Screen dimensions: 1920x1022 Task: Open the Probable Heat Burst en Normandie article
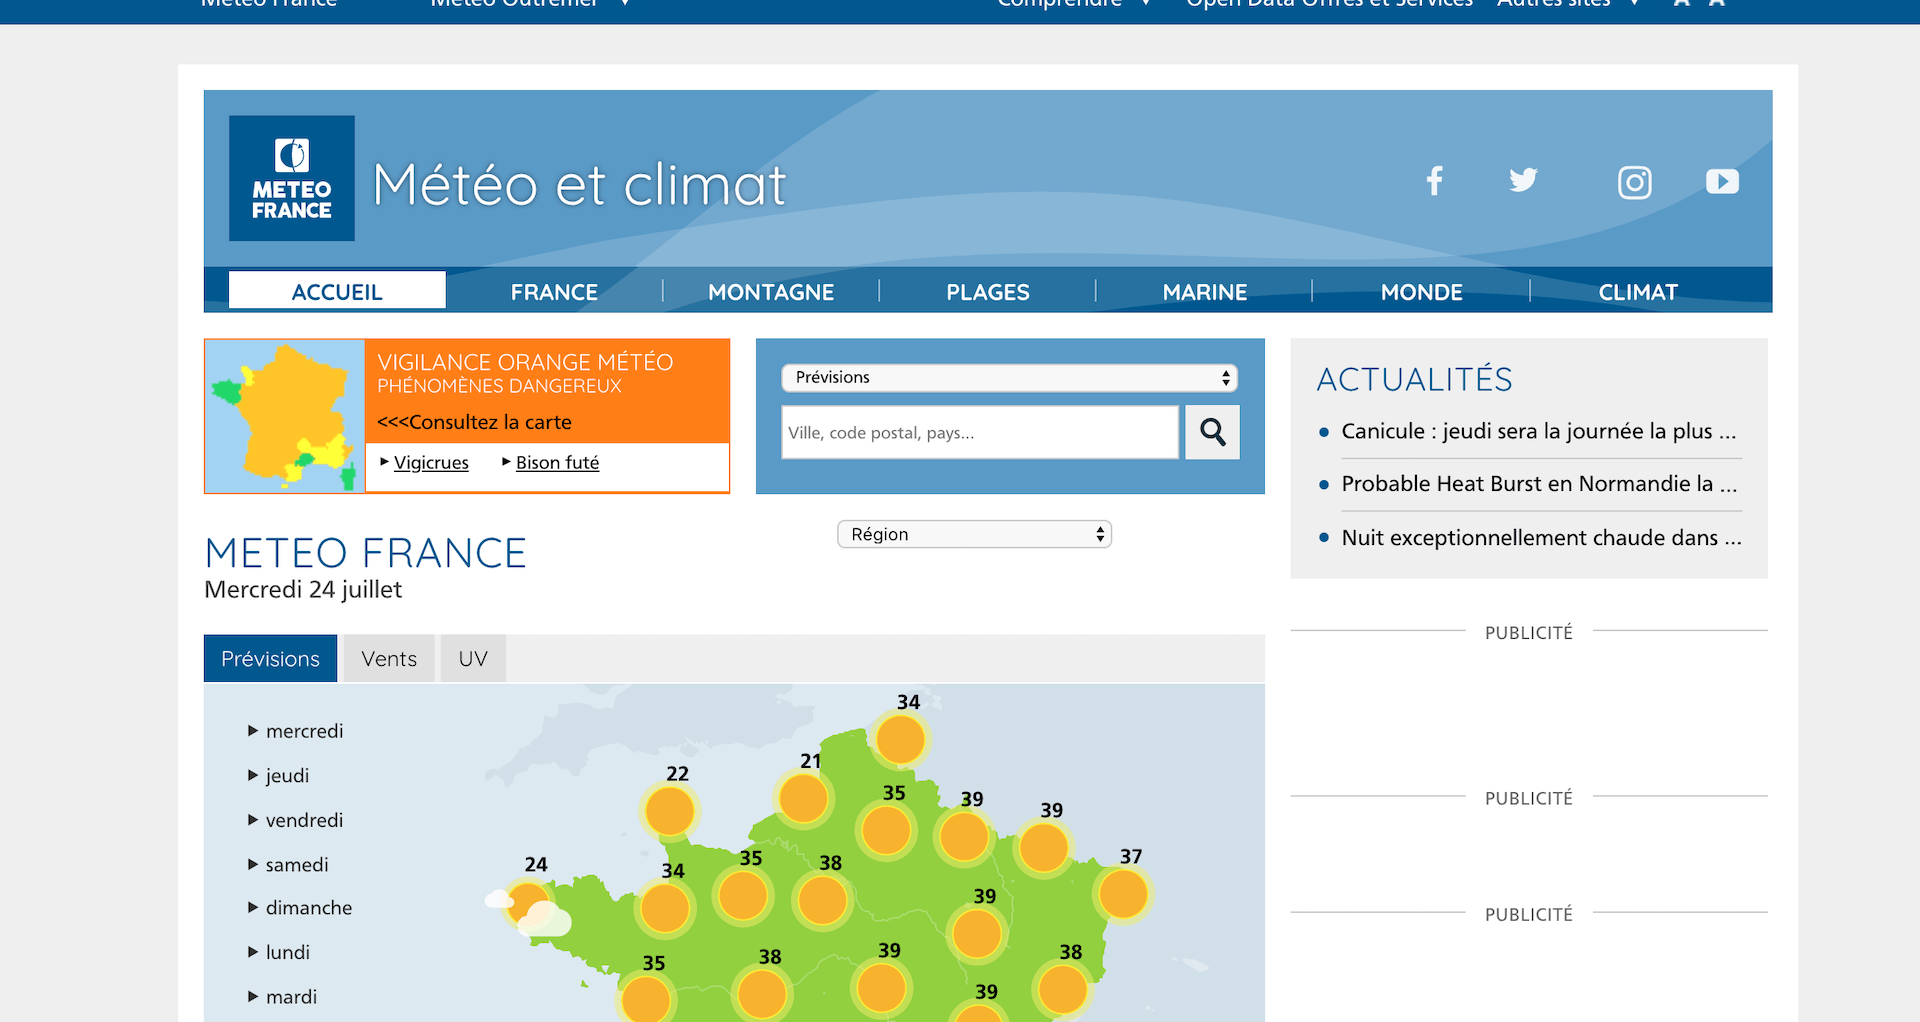(x=1539, y=484)
